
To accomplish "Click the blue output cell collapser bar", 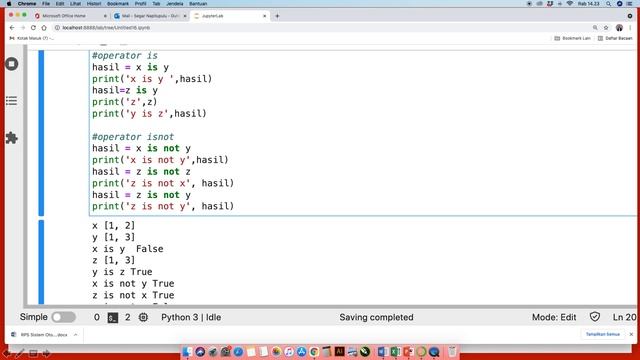I will 41,262.
